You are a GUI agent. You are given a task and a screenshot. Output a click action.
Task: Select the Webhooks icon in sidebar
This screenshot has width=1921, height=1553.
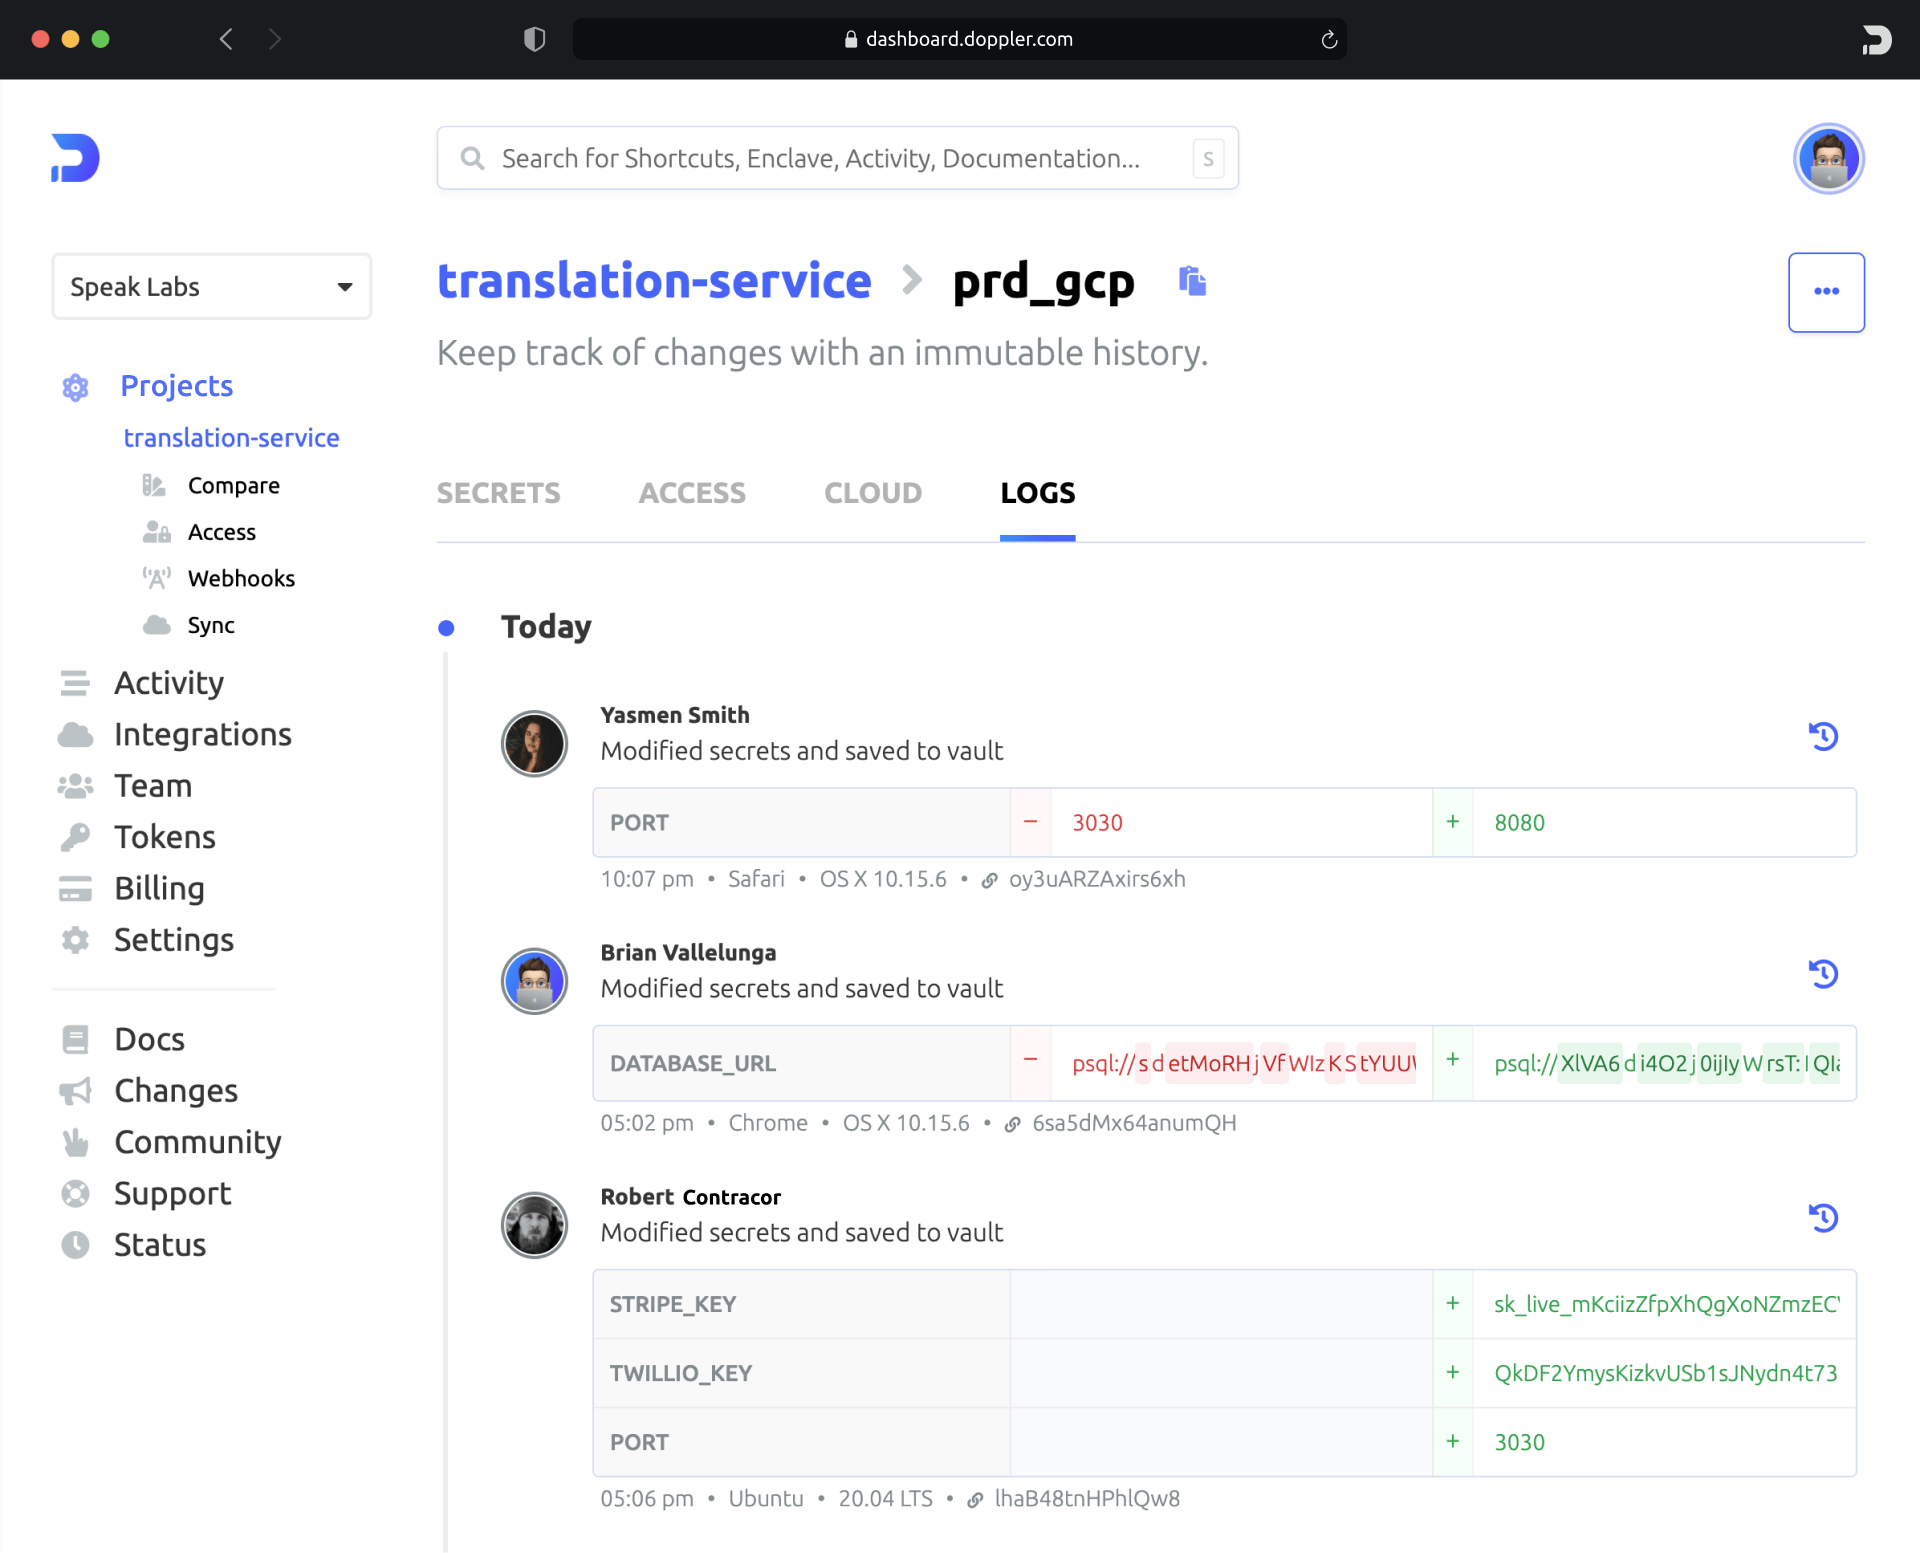pyautogui.click(x=156, y=578)
